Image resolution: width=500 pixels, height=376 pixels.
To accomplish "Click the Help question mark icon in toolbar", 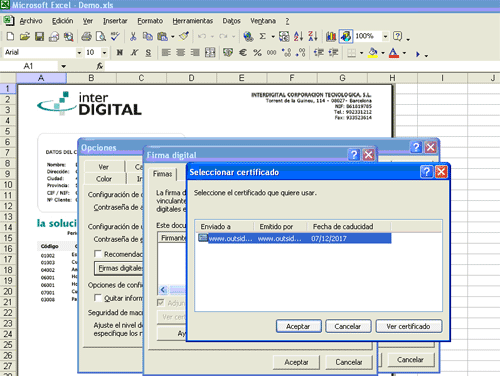I will pos(398,36).
